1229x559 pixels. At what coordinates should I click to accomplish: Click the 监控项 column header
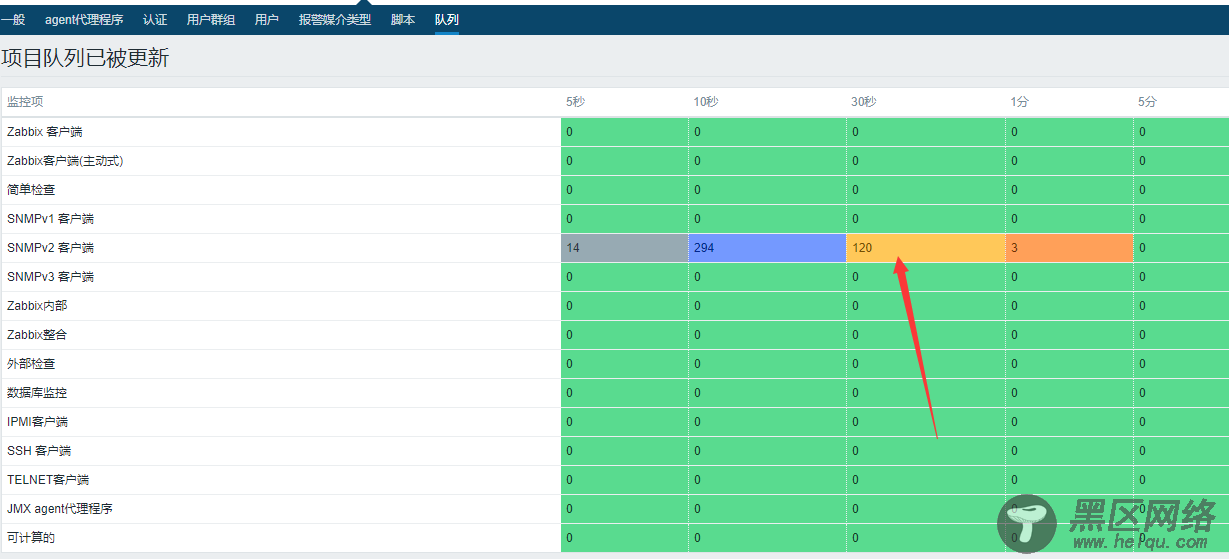coord(25,102)
